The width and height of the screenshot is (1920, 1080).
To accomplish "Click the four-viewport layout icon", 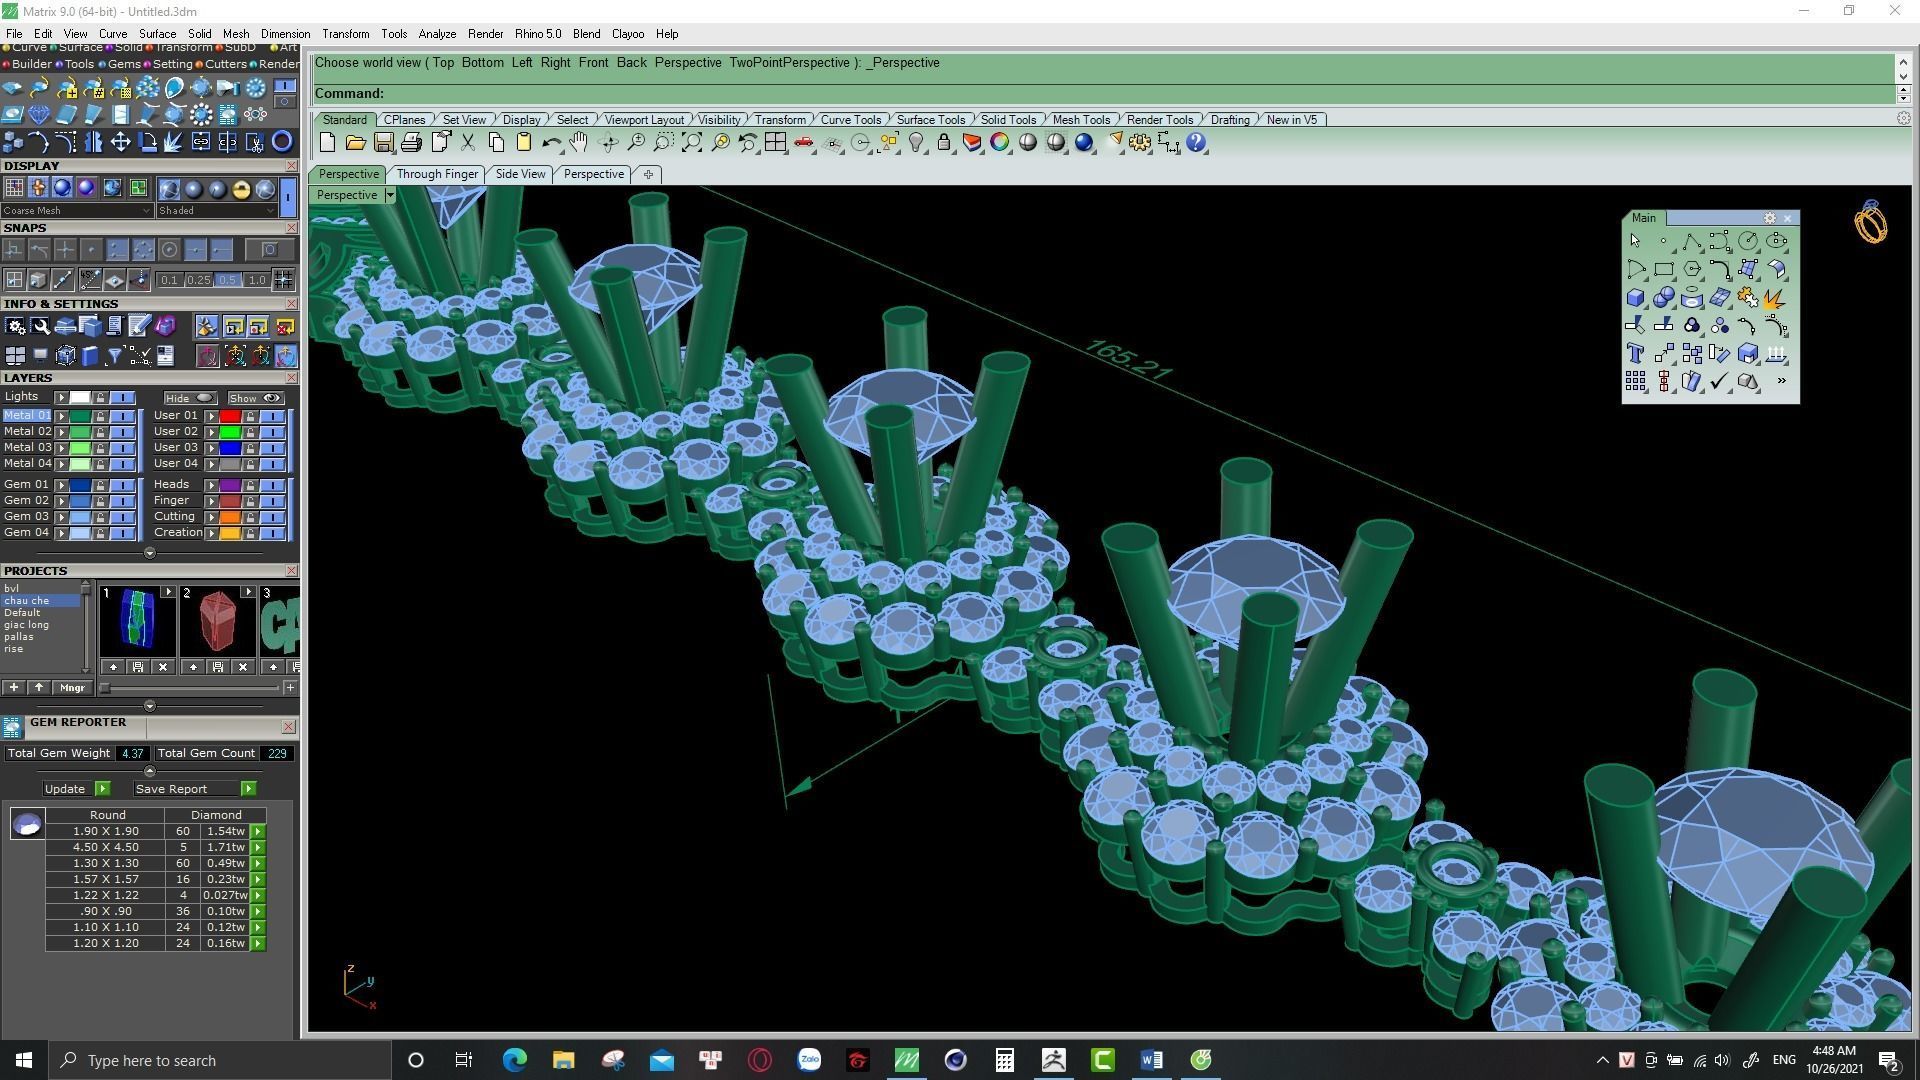I will click(x=775, y=143).
